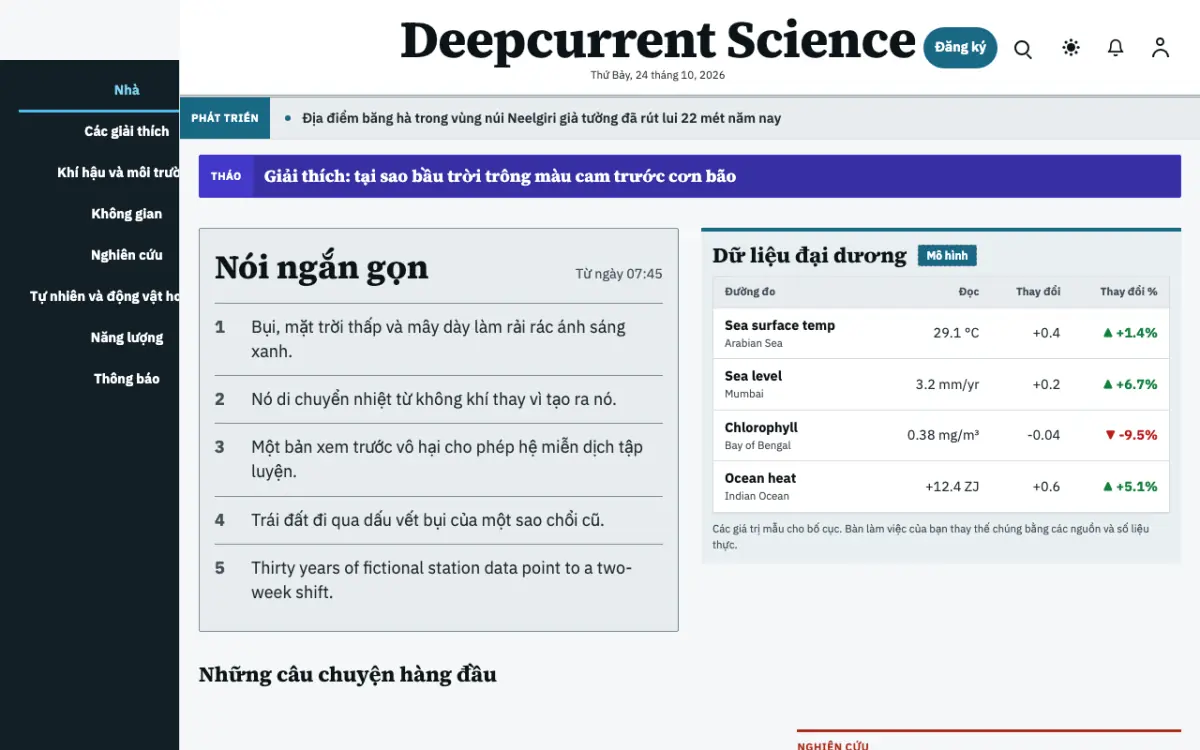The height and width of the screenshot is (750, 1200).
Task: Open brief item 4 about comet dust
Action: pos(438,520)
